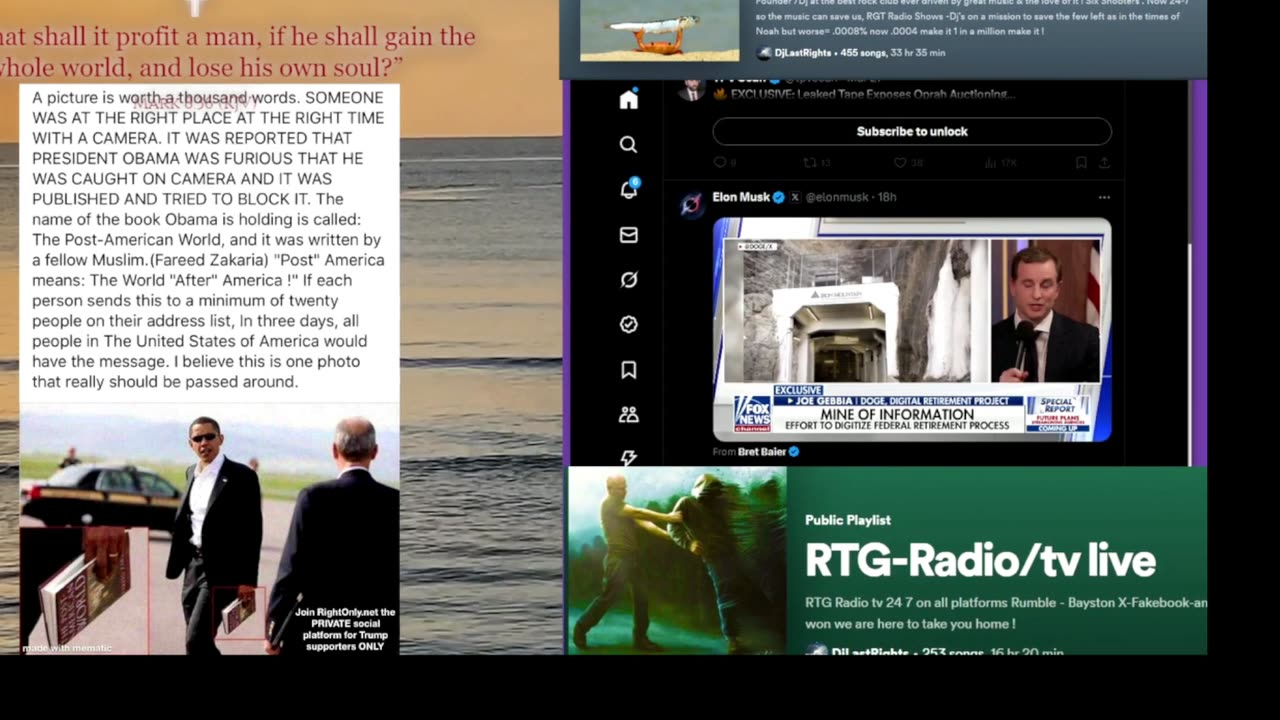Viewport: 1280px width, 720px height.
Task: Open the X Notifications bell icon
Action: (x=629, y=189)
